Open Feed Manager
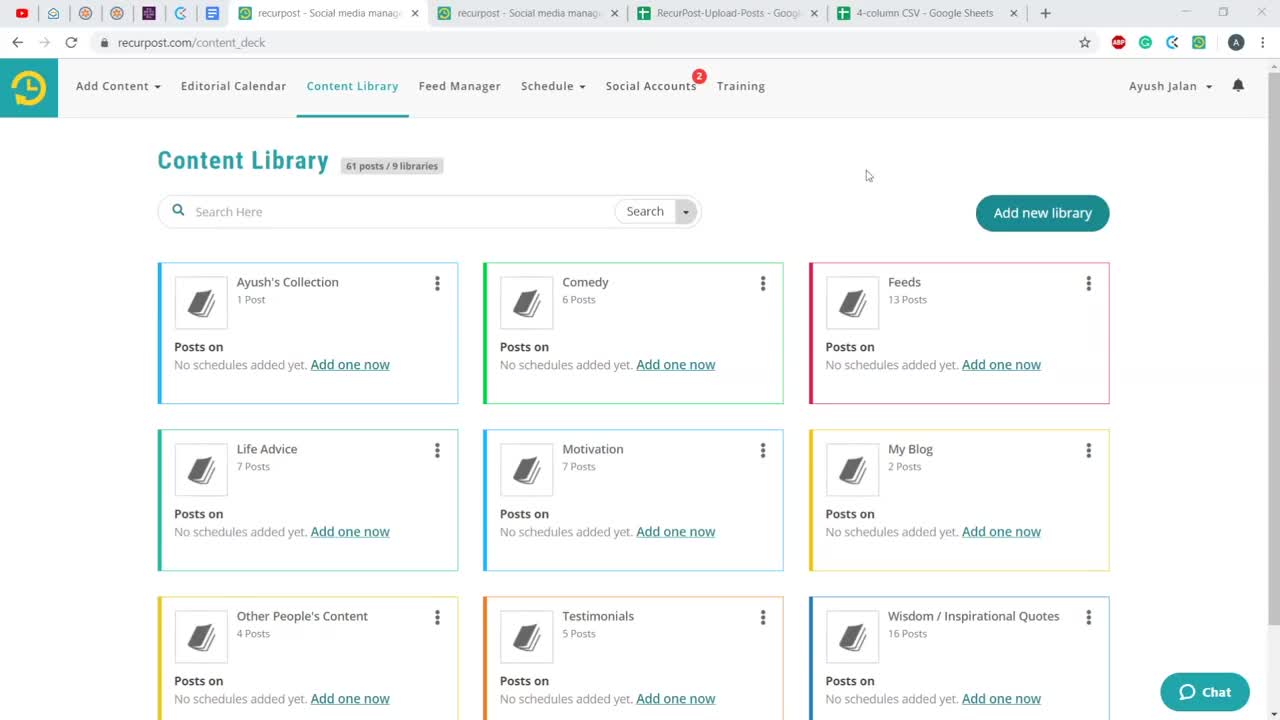The width and height of the screenshot is (1280, 720). click(x=459, y=86)
